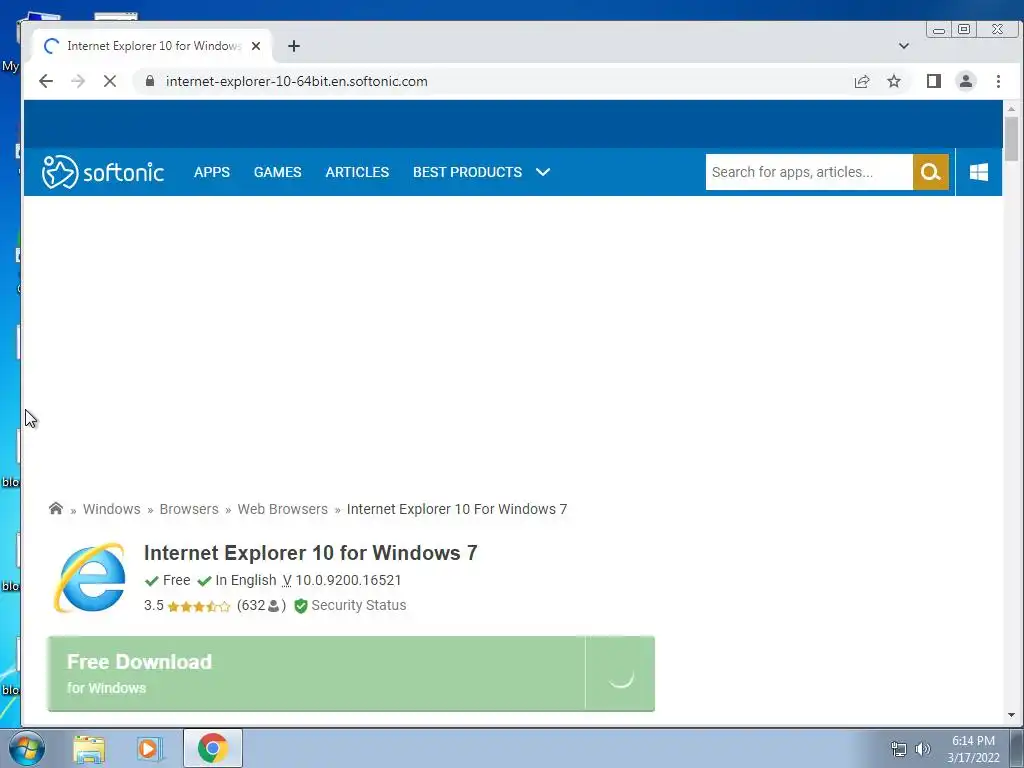Open the Chrome profile menu
The height and width of the screenshot is (768, 1024).
pyautogui.click(x=966, y=81)
